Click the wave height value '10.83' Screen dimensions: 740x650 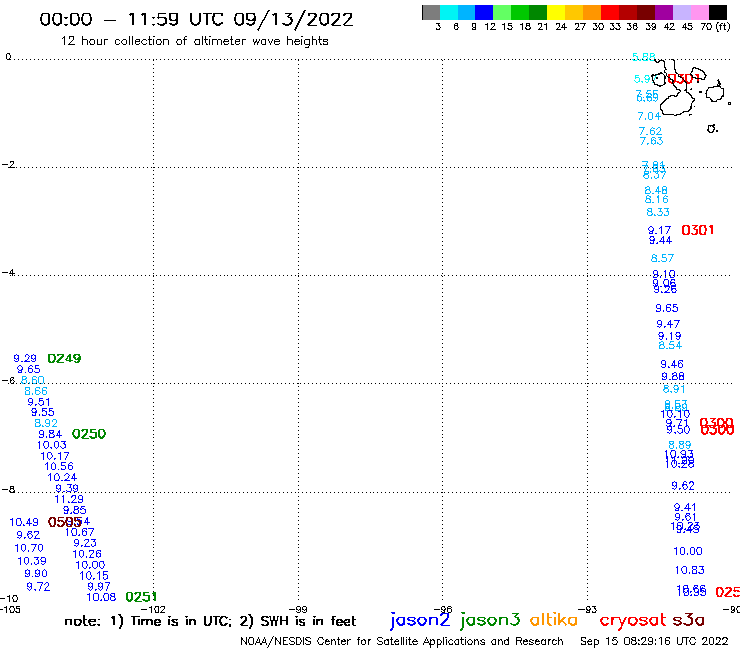(690, 570)
